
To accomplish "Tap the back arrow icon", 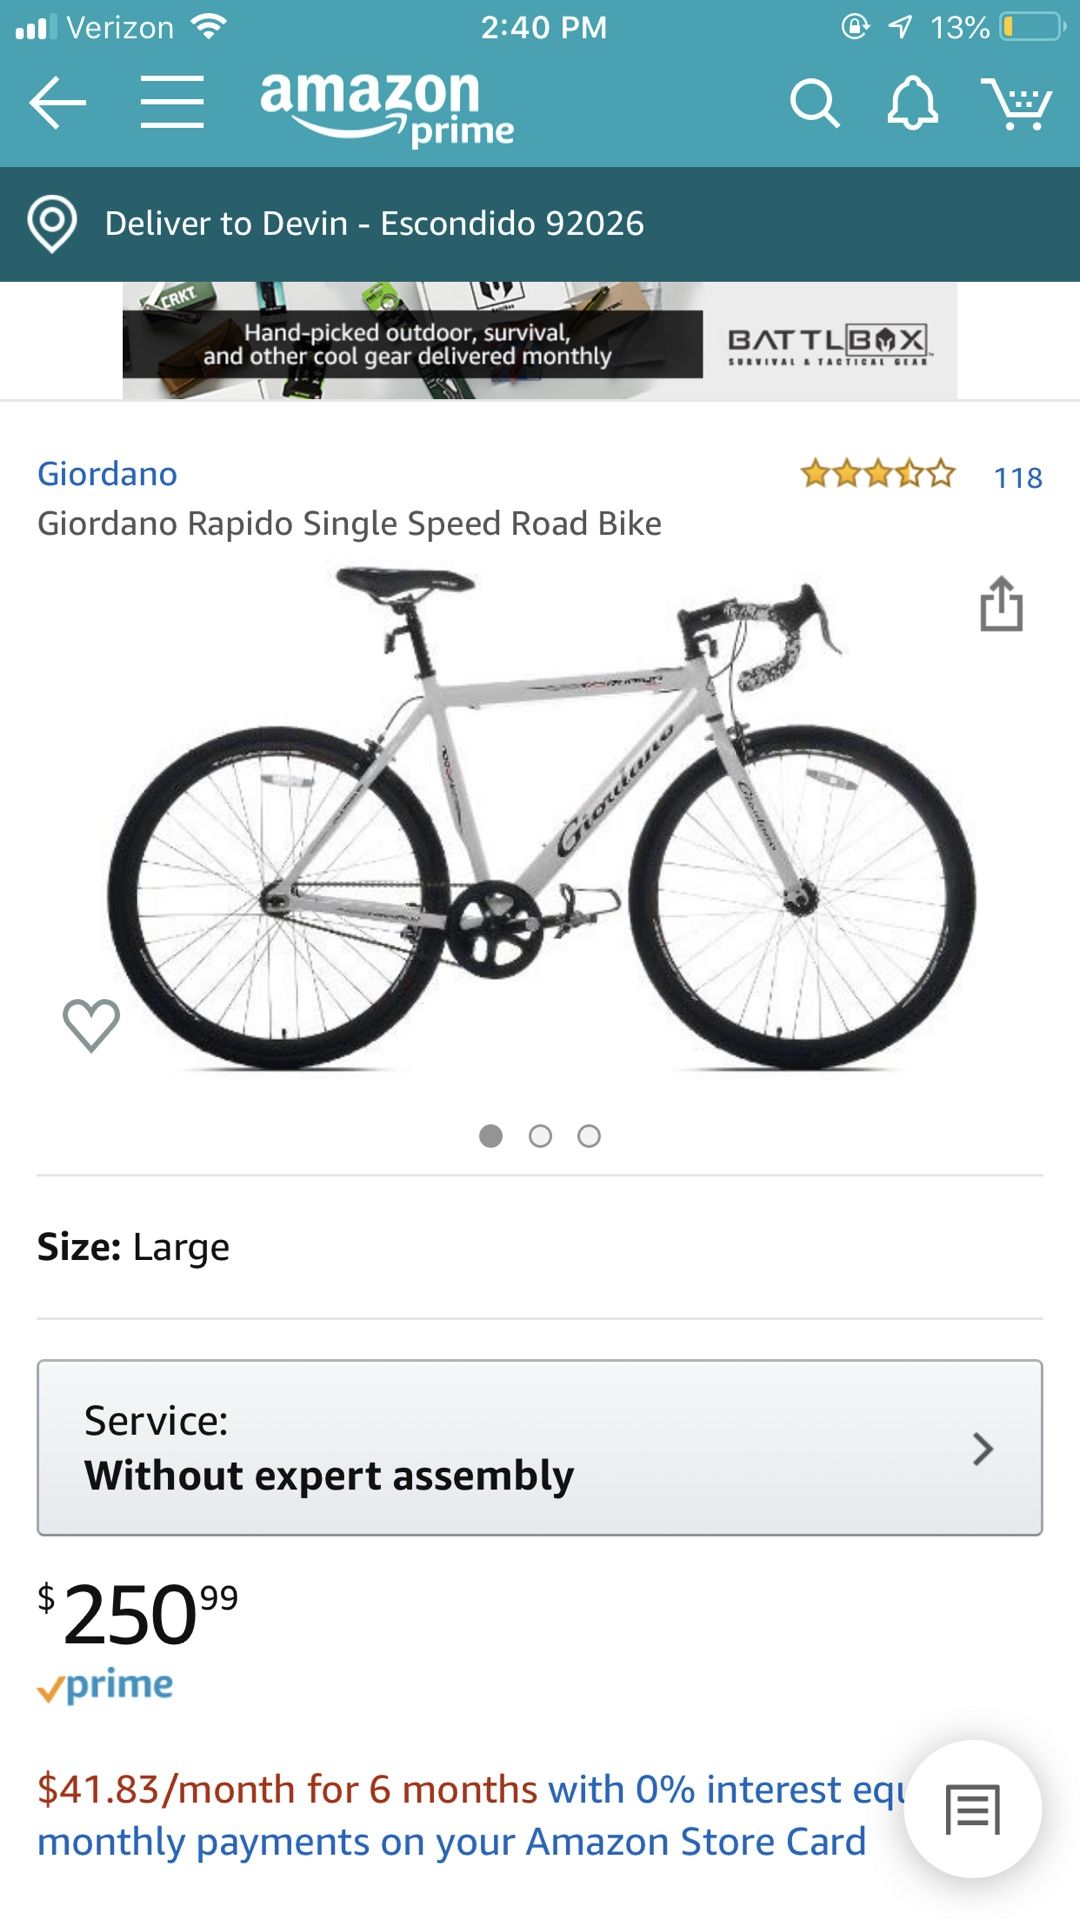I will (57, 102).
